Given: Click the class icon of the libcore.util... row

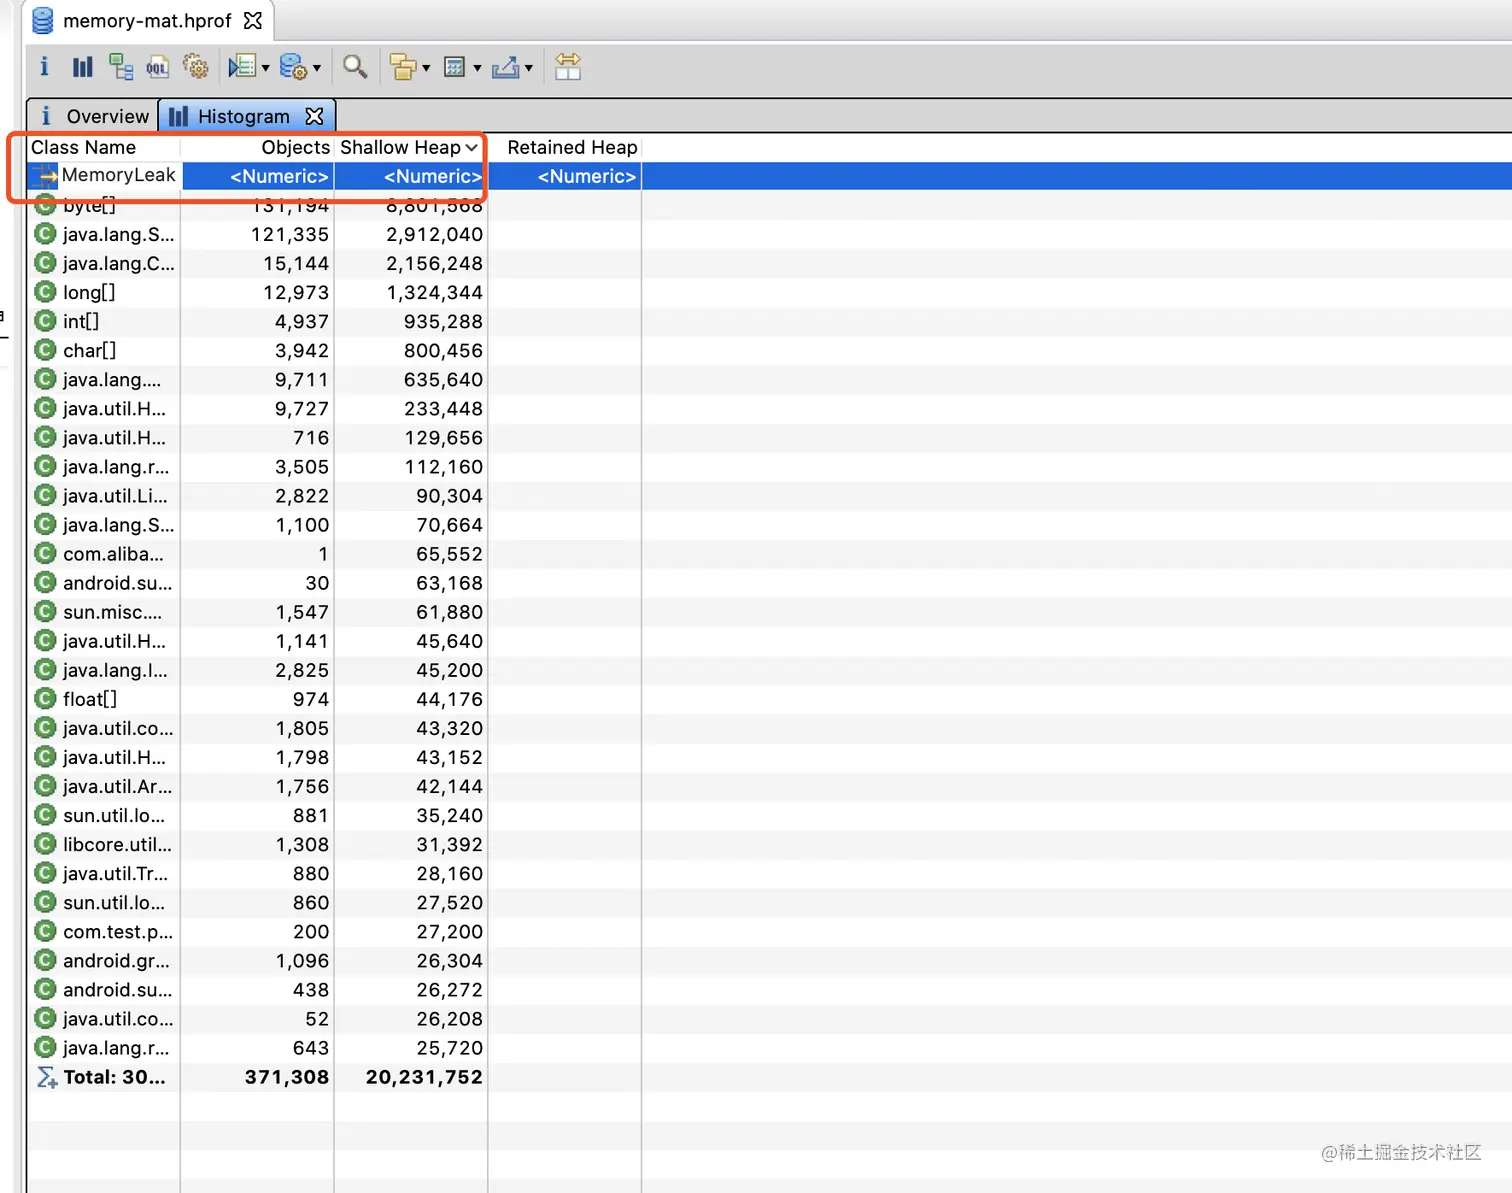Looking at the screenshot, I should pyautogui.click(x=45, y=844).
